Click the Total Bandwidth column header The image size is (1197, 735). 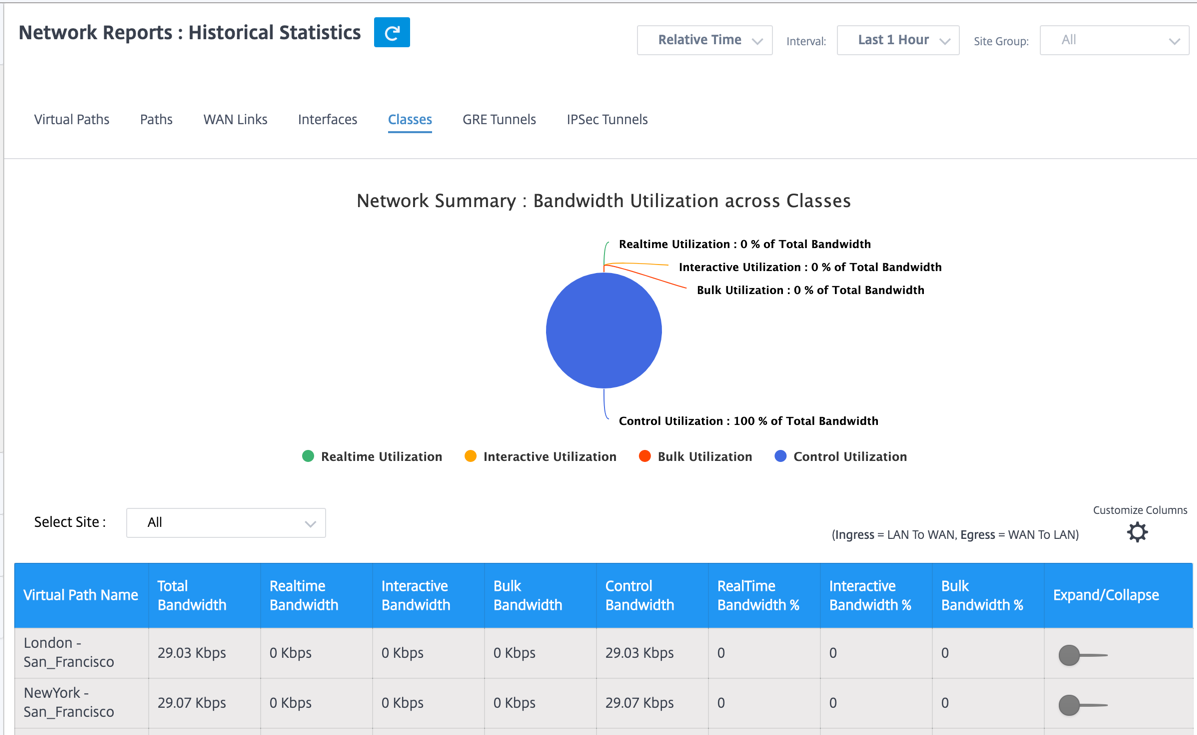(205, 595)
